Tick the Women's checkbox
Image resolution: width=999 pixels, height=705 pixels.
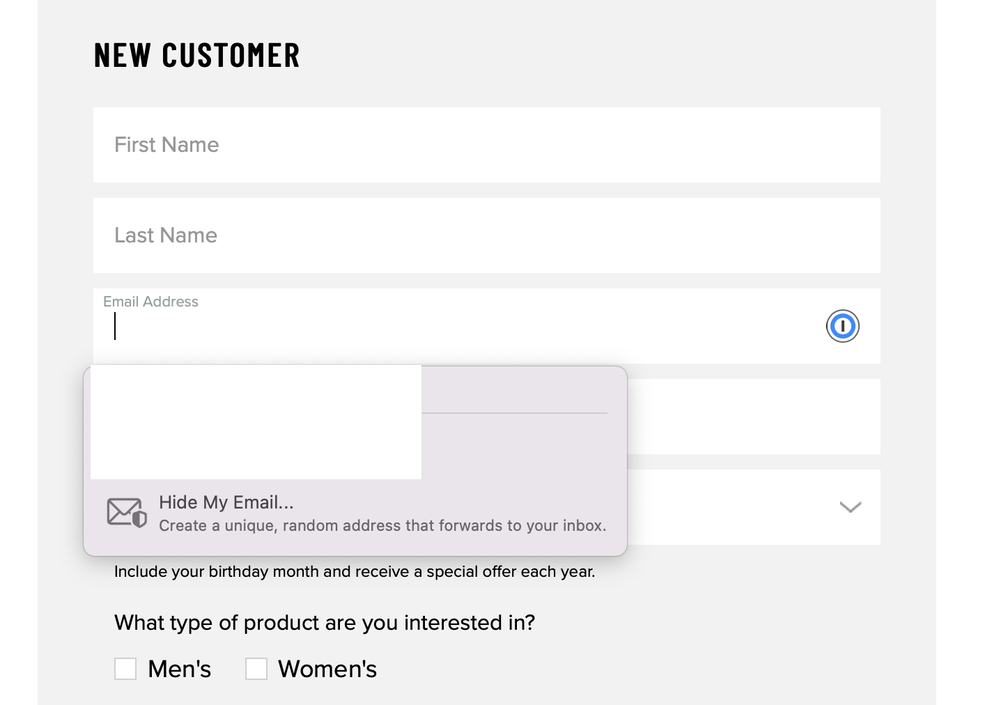257,669
